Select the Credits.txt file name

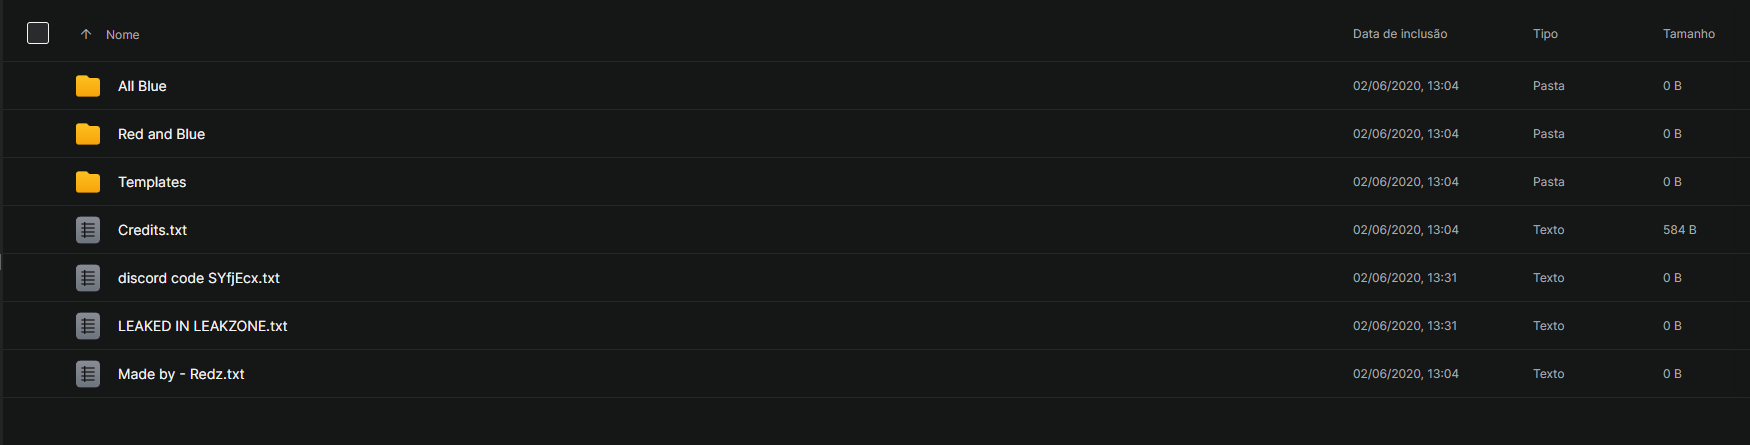click(x=152, y=230)
